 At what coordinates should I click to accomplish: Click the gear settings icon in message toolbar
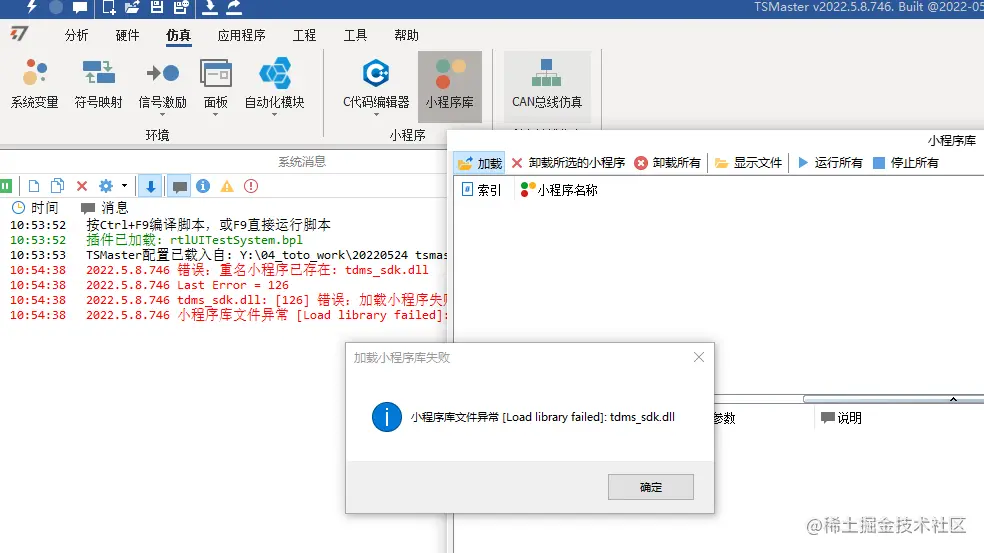tap(106, 186)
